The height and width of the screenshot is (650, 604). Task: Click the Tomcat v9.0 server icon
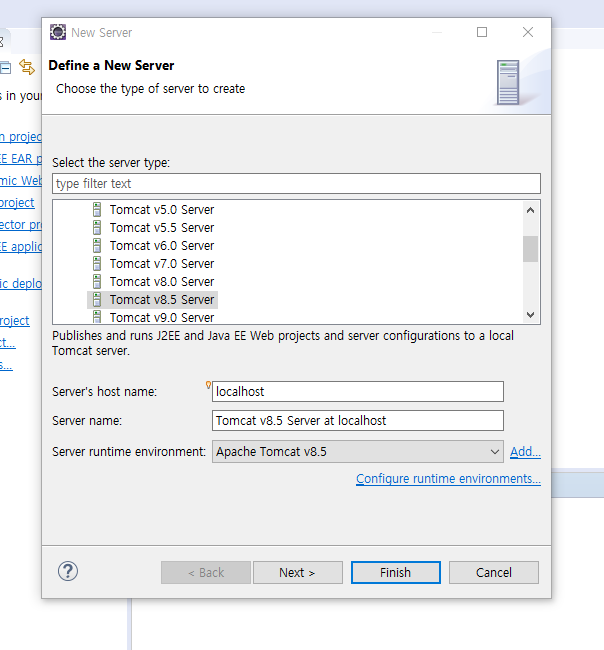(x=97, y=317)
